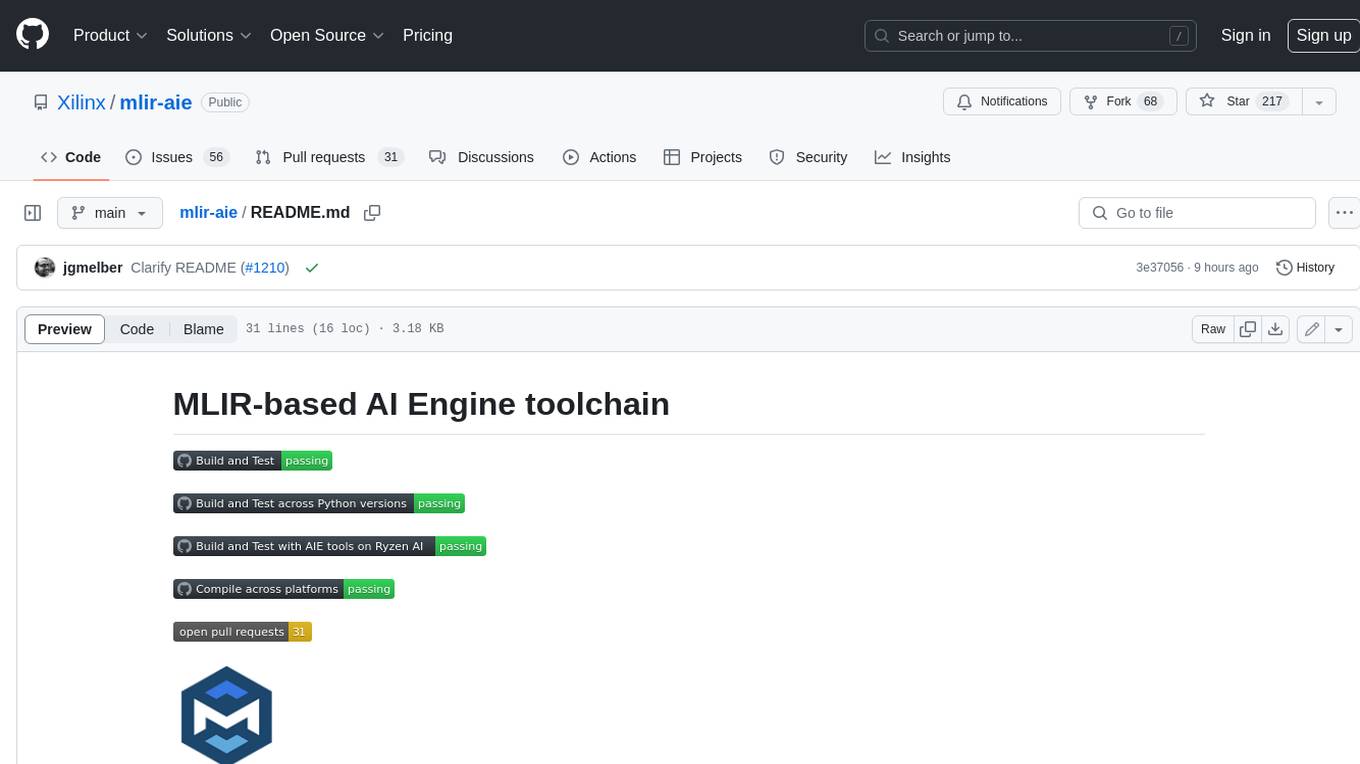Viewport: 1360px width, 764px height.
Task: Open more edit options dropdown
Action: (x=1339, y=329)
